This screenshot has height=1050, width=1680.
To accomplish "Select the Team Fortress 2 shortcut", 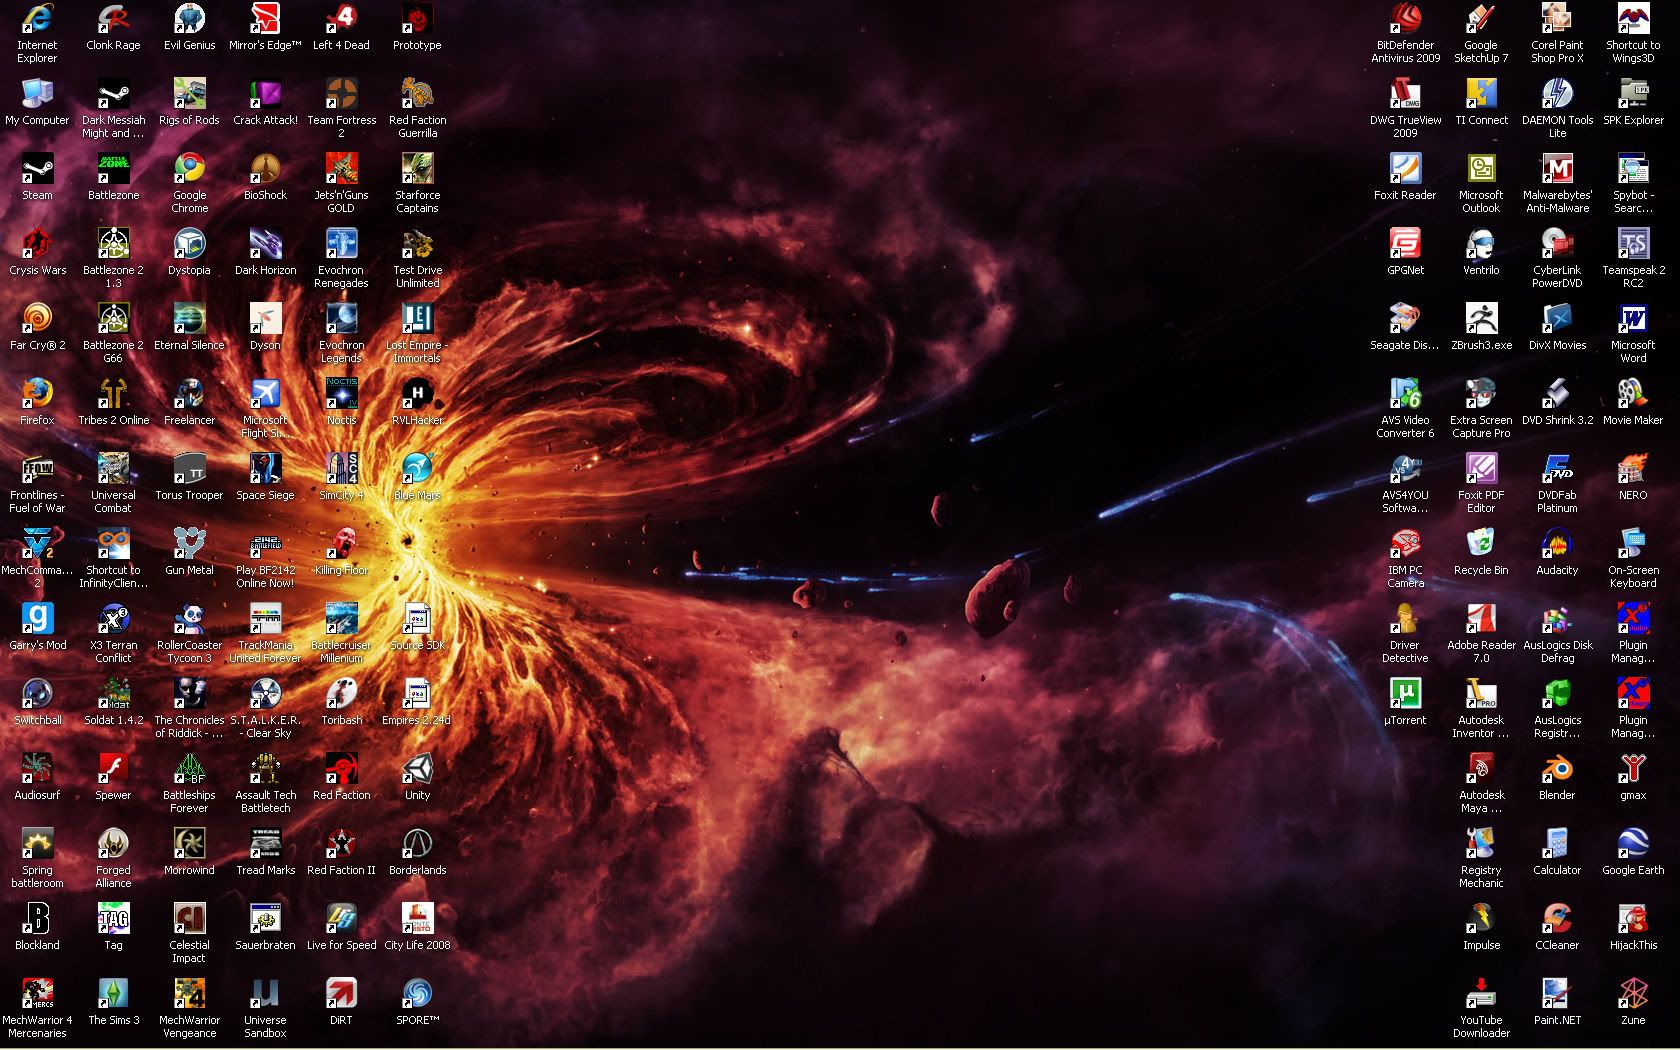I will pos(341,94).
